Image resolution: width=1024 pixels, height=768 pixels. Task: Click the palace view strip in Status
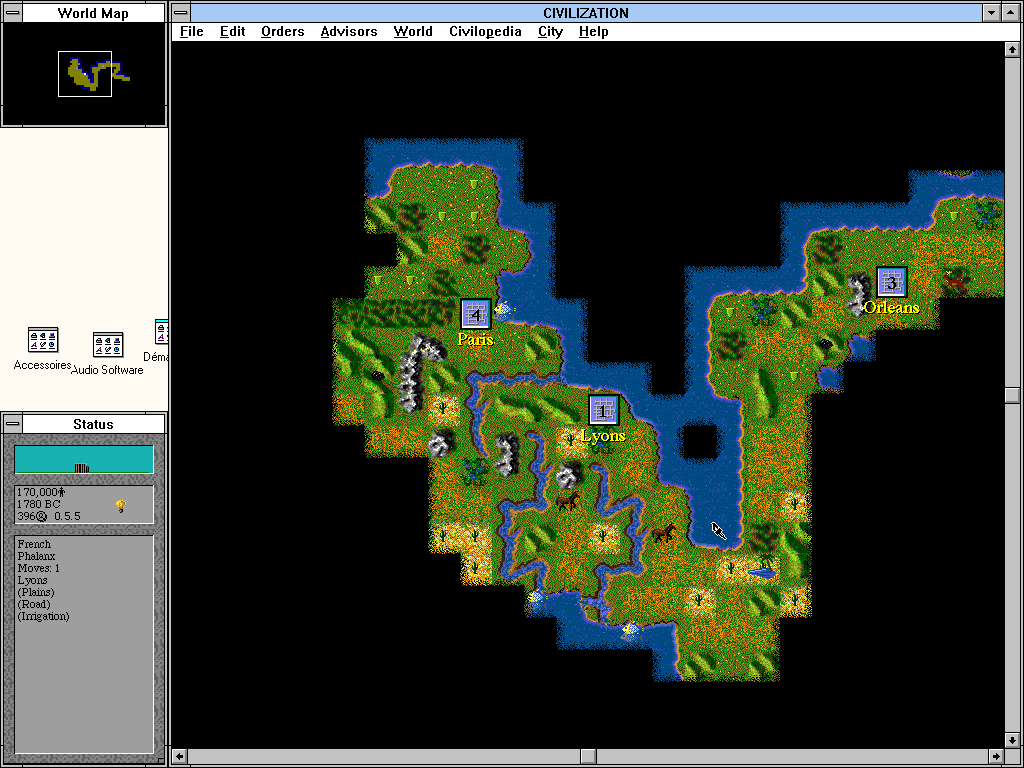coord(84,460)
